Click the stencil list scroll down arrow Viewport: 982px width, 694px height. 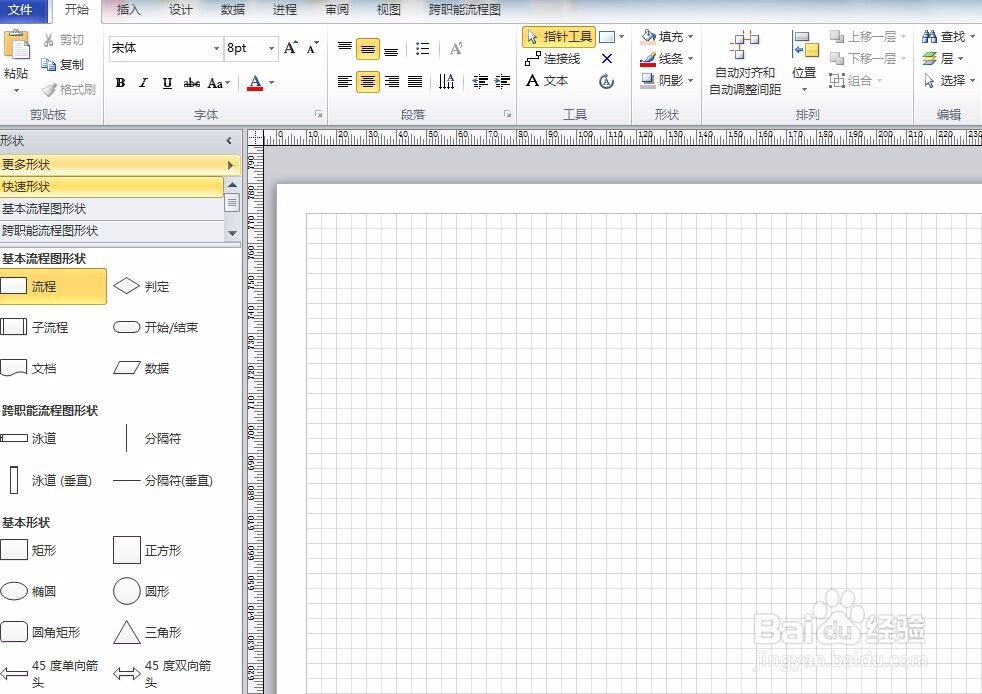[232, 233]
